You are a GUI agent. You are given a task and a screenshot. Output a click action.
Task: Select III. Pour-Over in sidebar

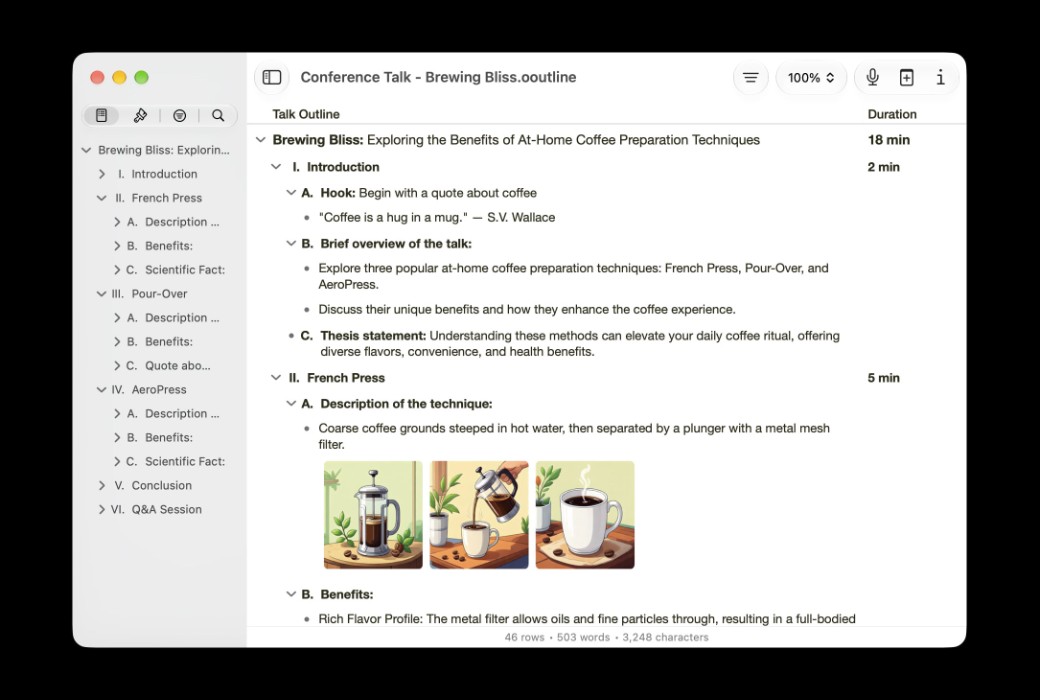tap(149, 293)
